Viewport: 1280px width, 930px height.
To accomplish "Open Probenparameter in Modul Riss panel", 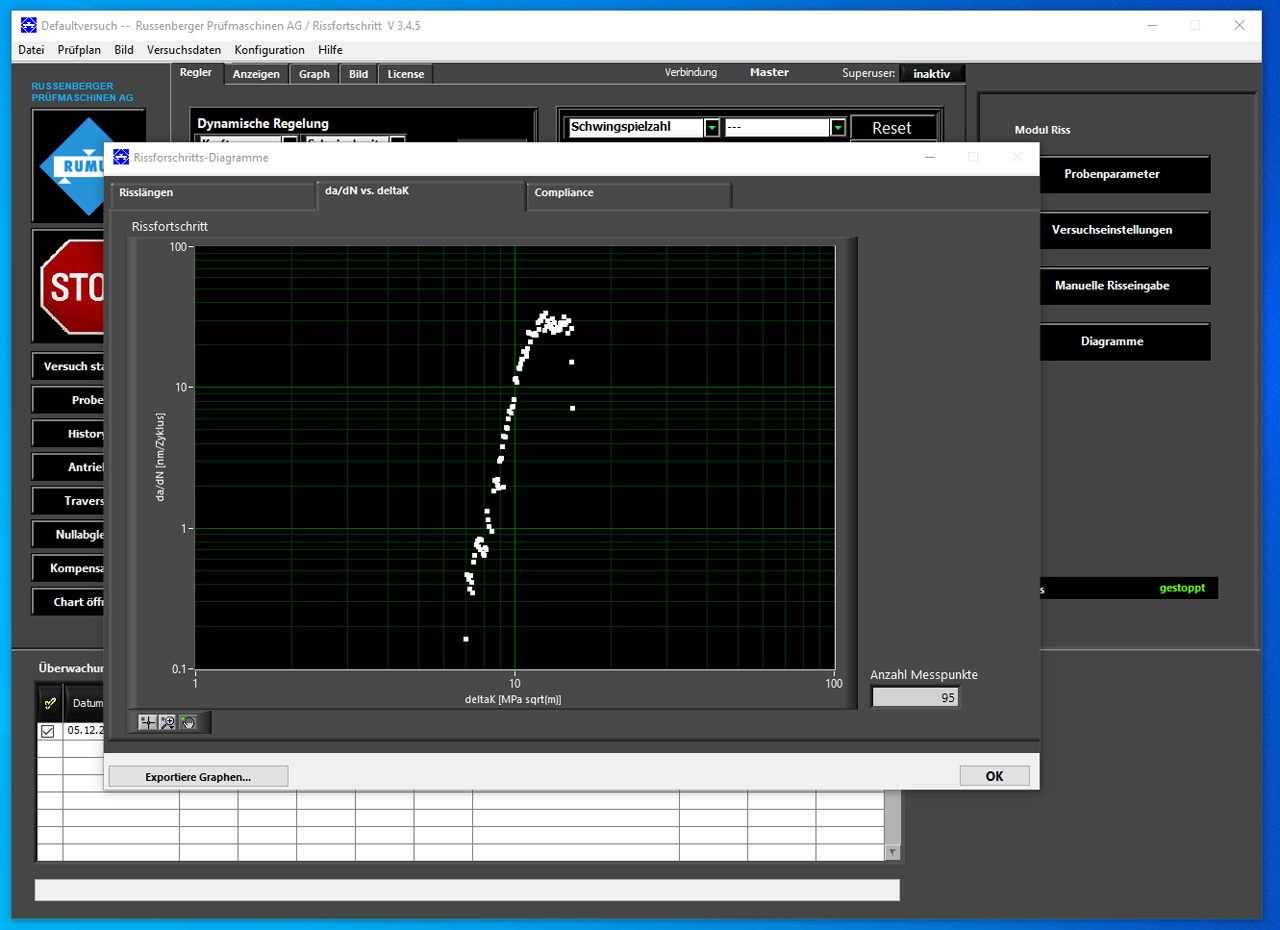I will point(1125,174).
